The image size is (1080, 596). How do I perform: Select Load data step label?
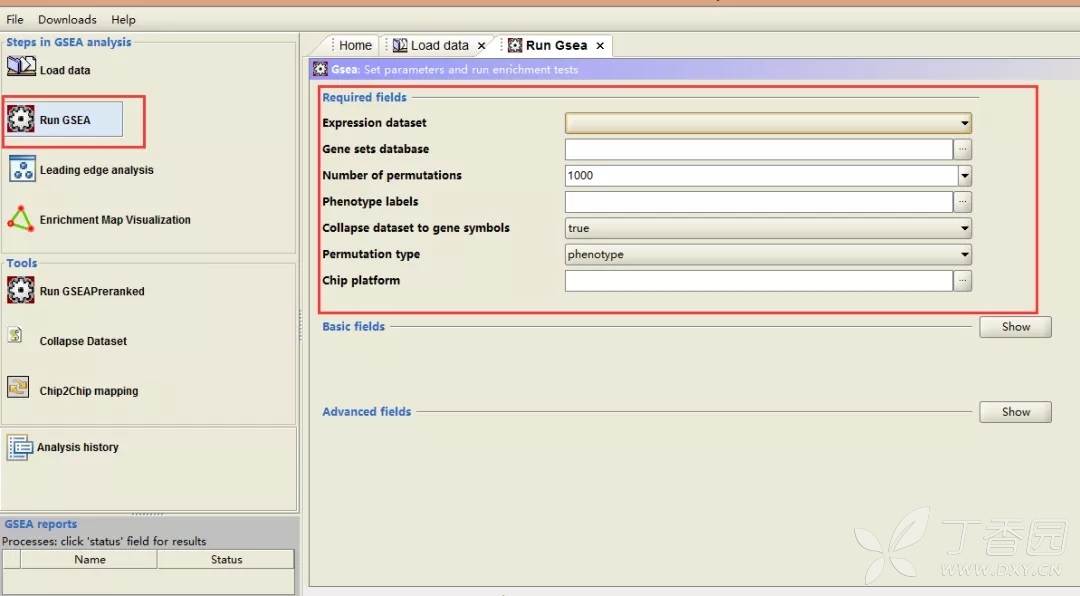tap(65, 70)
